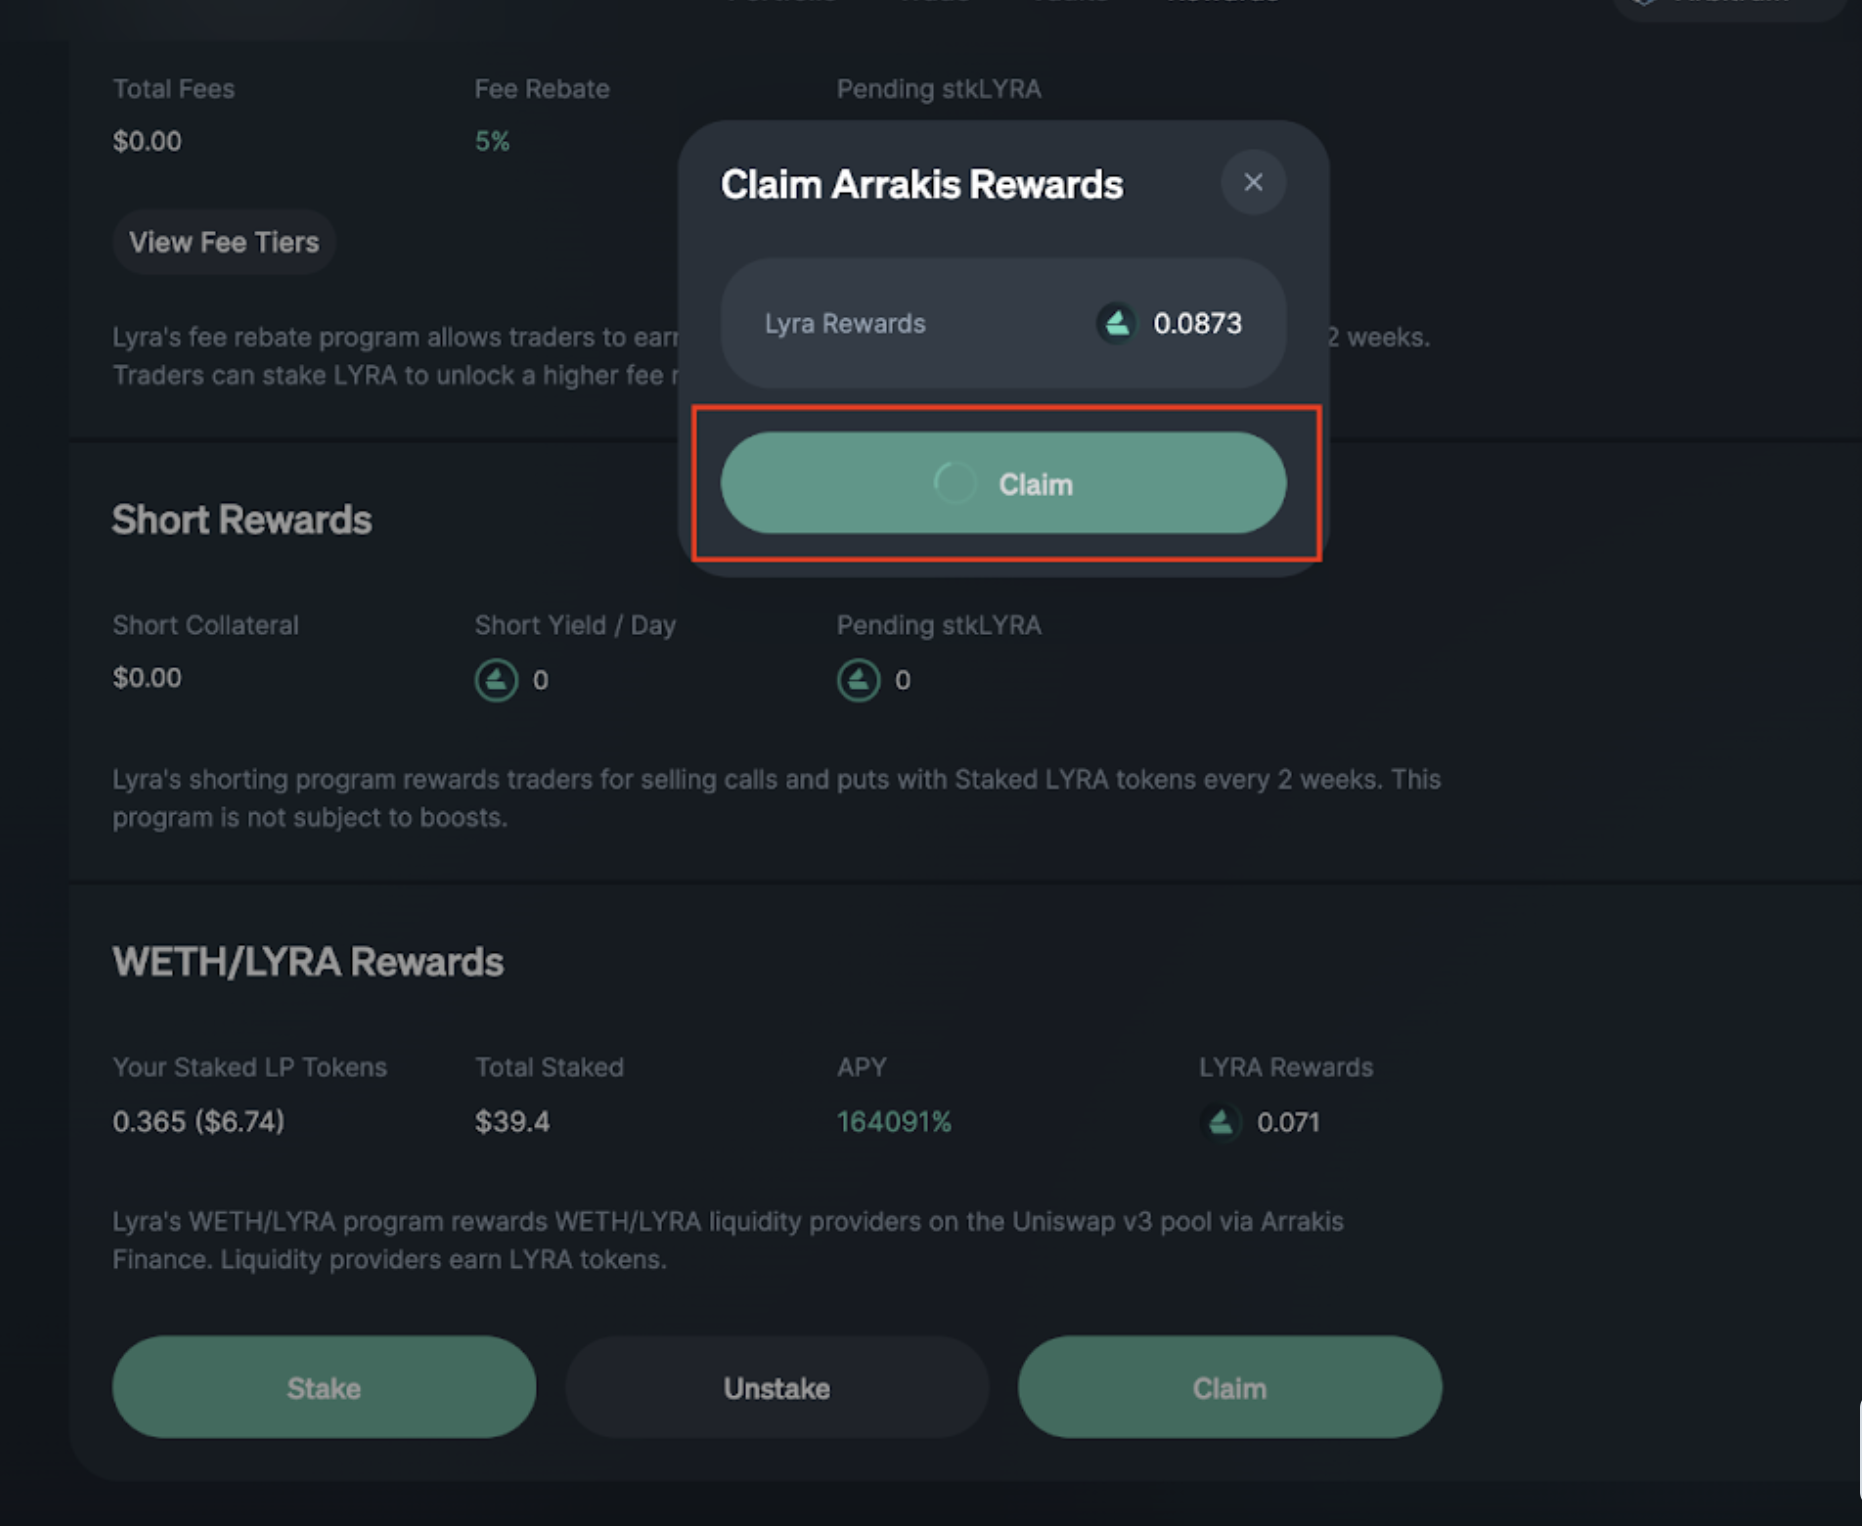Click the Short Rewards section heading
This screenshot has width=1862, height=1526.
(242, 520)
